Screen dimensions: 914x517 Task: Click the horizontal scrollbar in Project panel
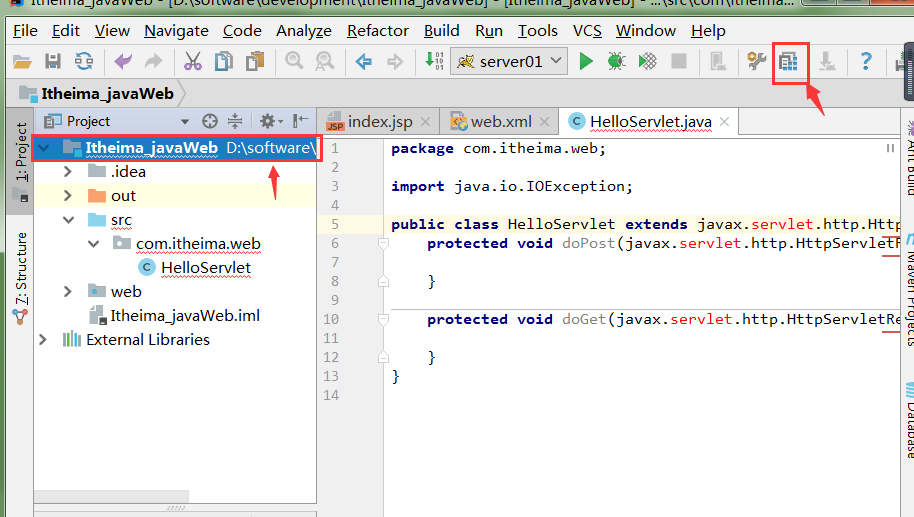point(111,496)
